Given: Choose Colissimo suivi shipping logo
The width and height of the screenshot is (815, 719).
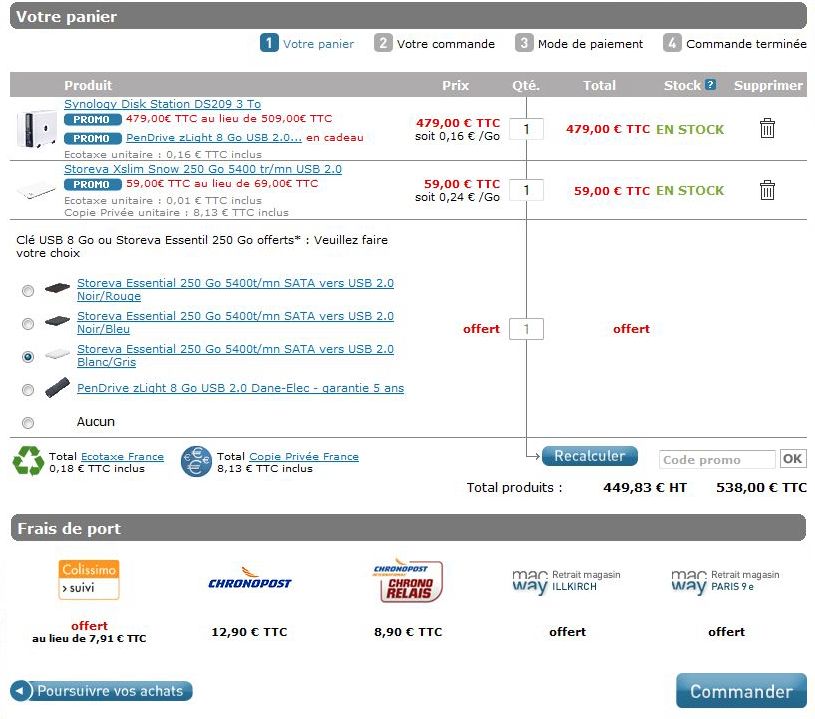Looking at the screenshot, I should click(89, 580).
